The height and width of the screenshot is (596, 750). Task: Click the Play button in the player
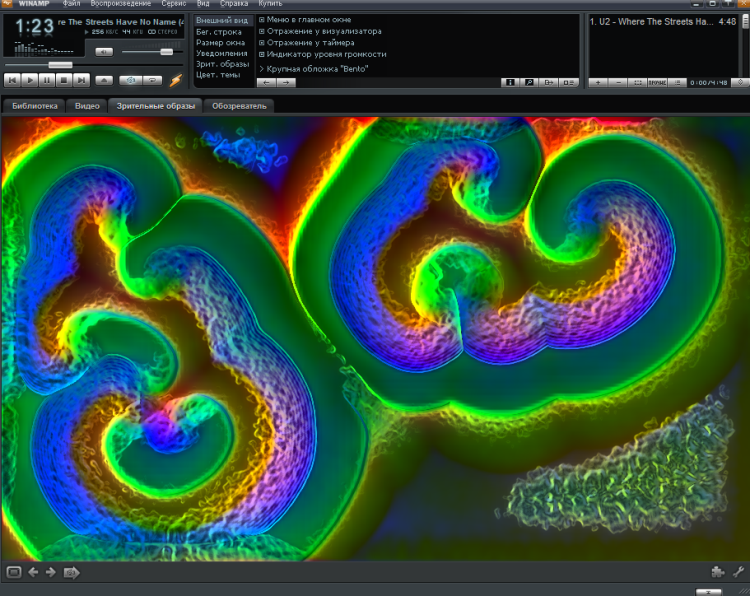click(30, 80)
